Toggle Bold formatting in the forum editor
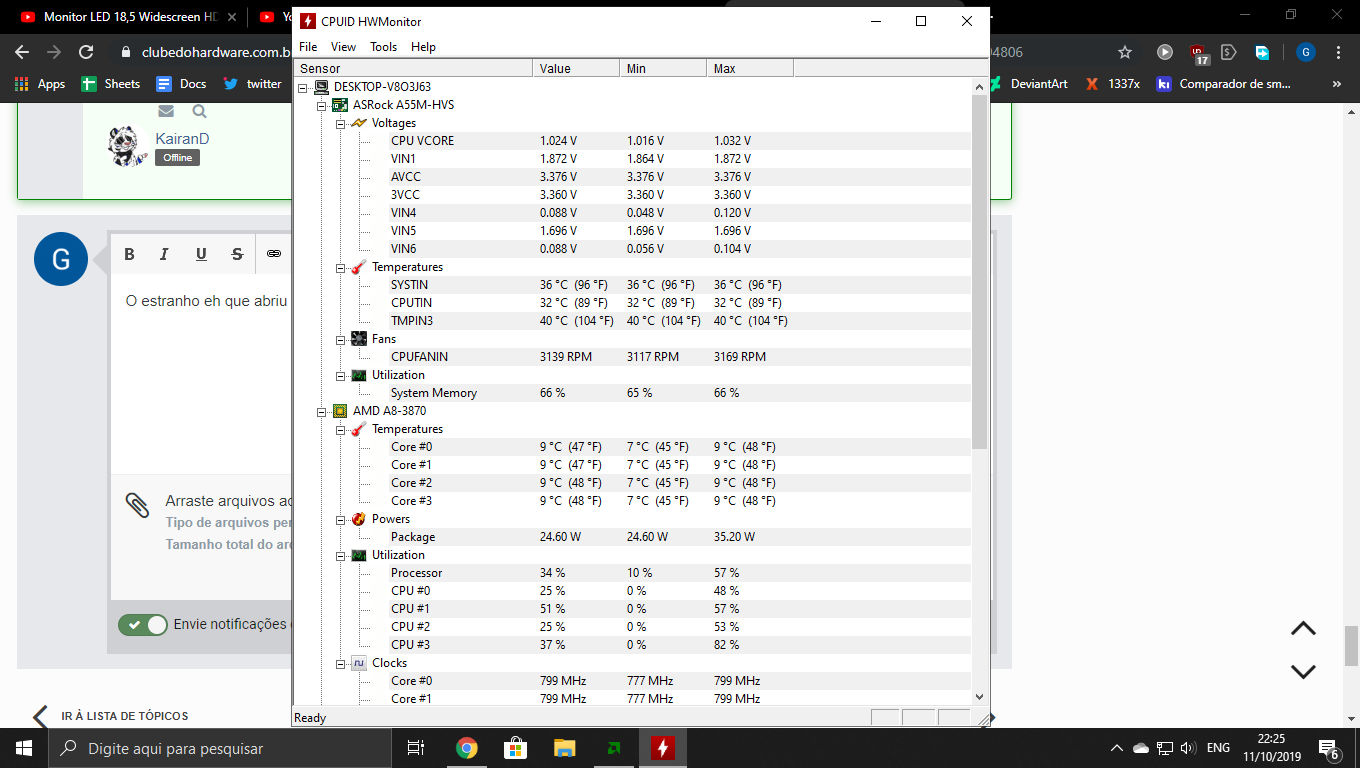Screen dimensions: 1360x768 [x=129, y=254]
